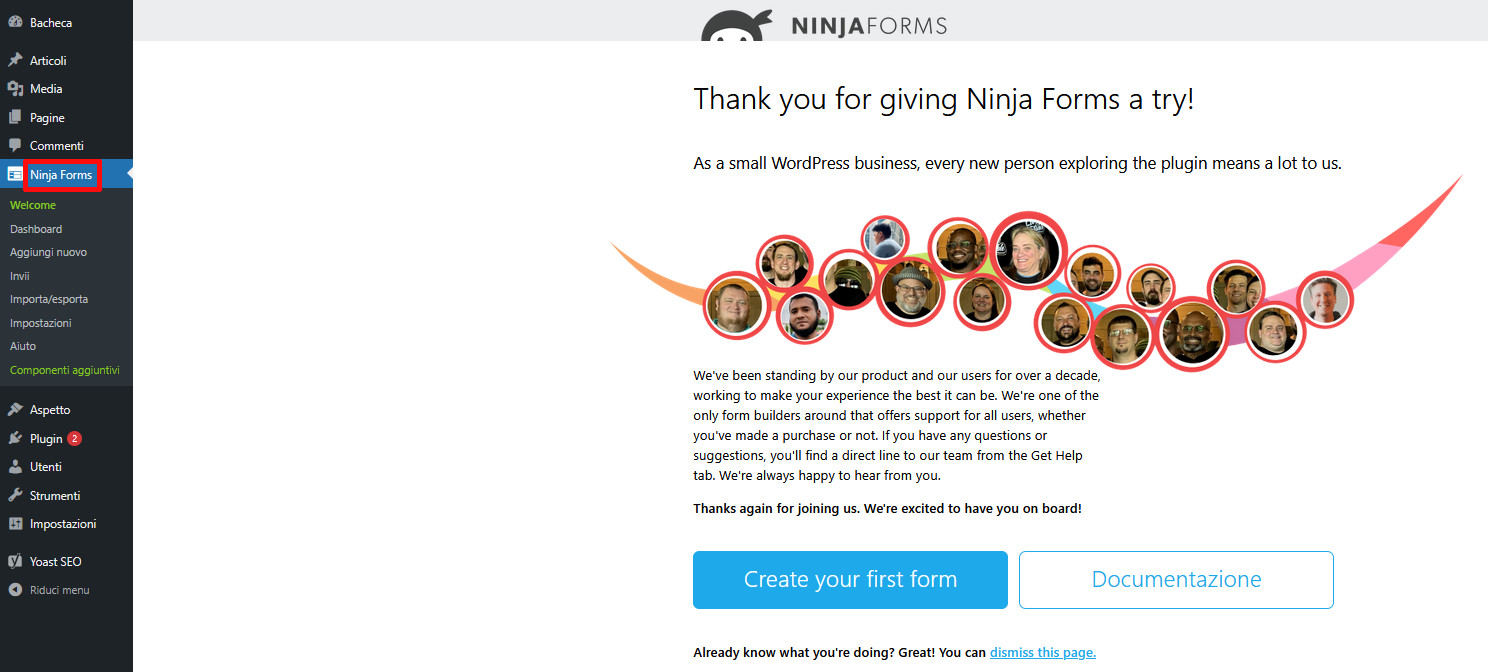Screen dimensions: 1488x672
Task: Click the Commenti speech bubble icon
Action: click(x=15, y=146)
